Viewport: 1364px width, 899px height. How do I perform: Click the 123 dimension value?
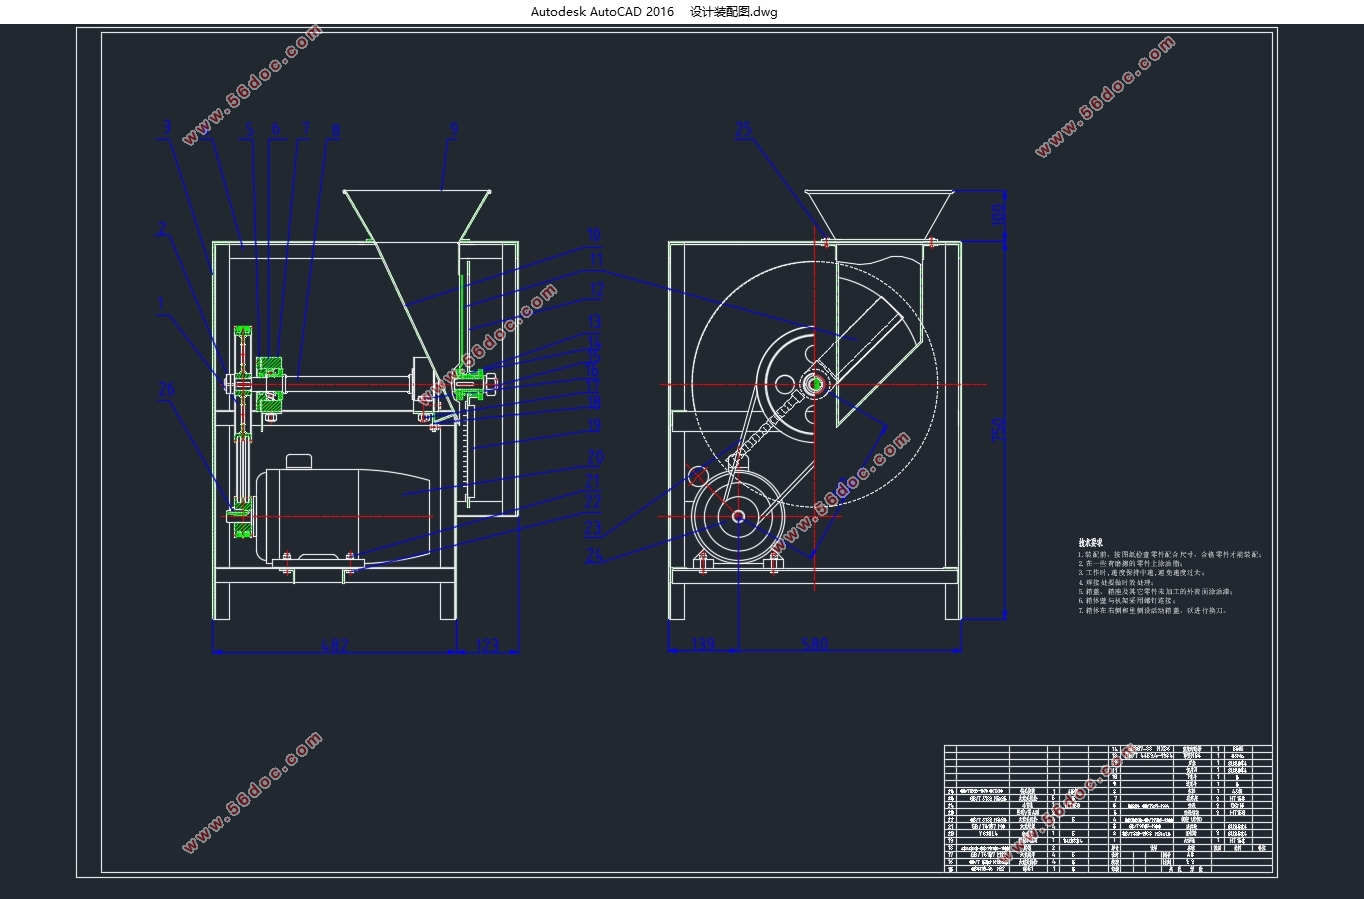486,646
